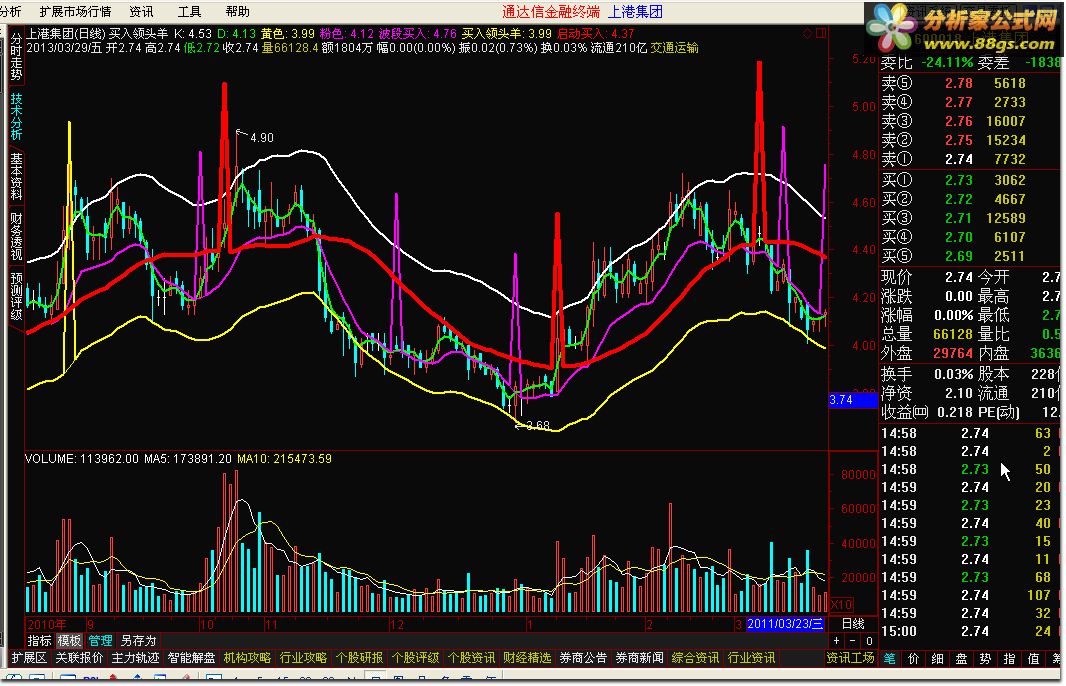Click the 2011/03/23/三 date marker
Image resolution: width=1066 pixels, height=686 pixels.
(x=785, y=623)
